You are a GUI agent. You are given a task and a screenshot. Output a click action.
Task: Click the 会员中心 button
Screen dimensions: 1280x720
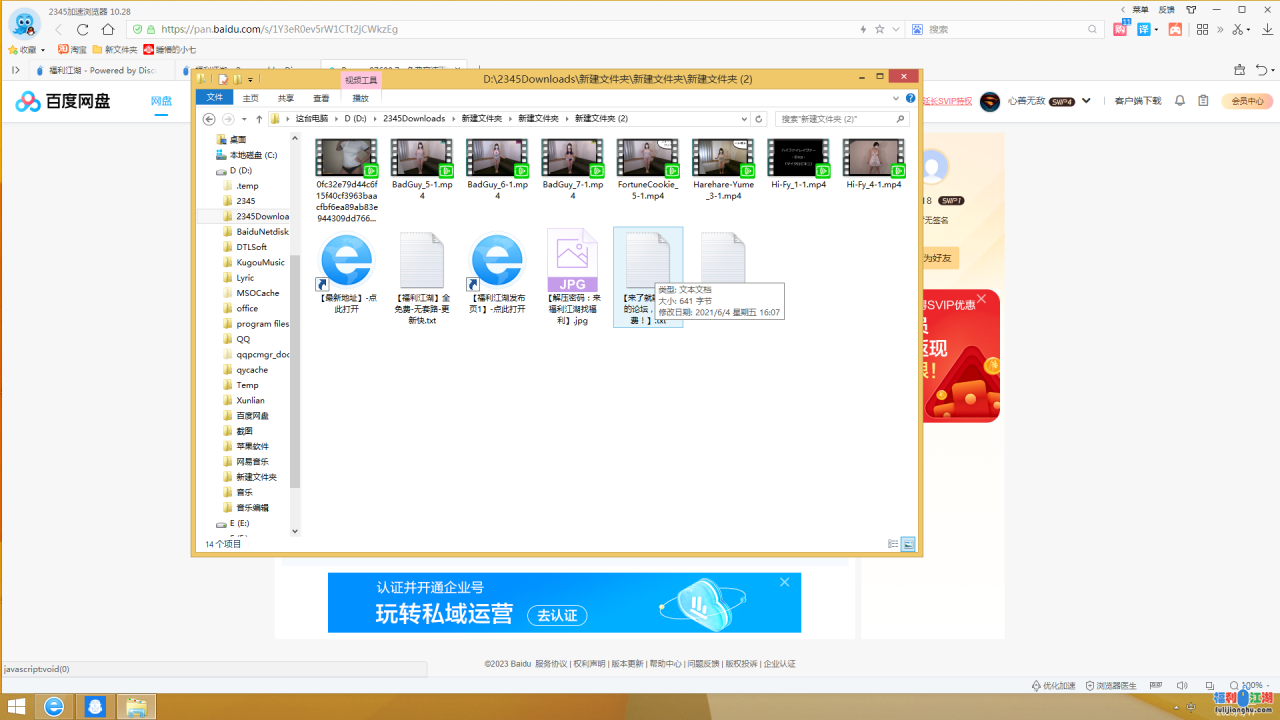pos(1246,101)
